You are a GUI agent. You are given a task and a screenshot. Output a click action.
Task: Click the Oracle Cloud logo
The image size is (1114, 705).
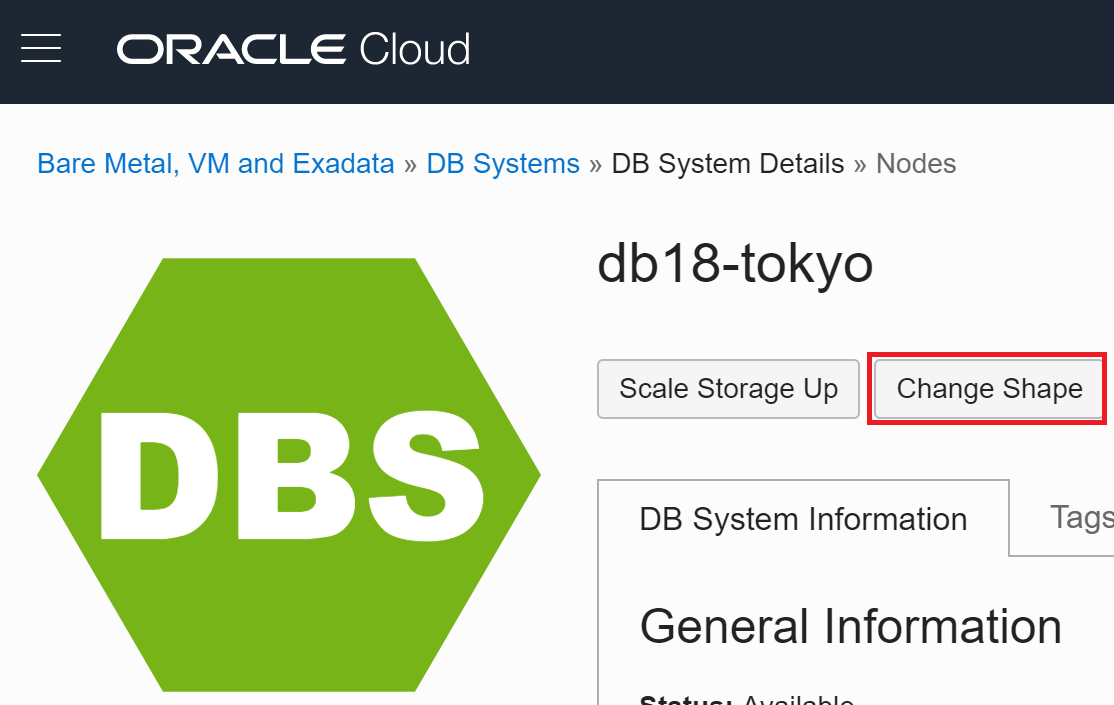tap(292, 48)
